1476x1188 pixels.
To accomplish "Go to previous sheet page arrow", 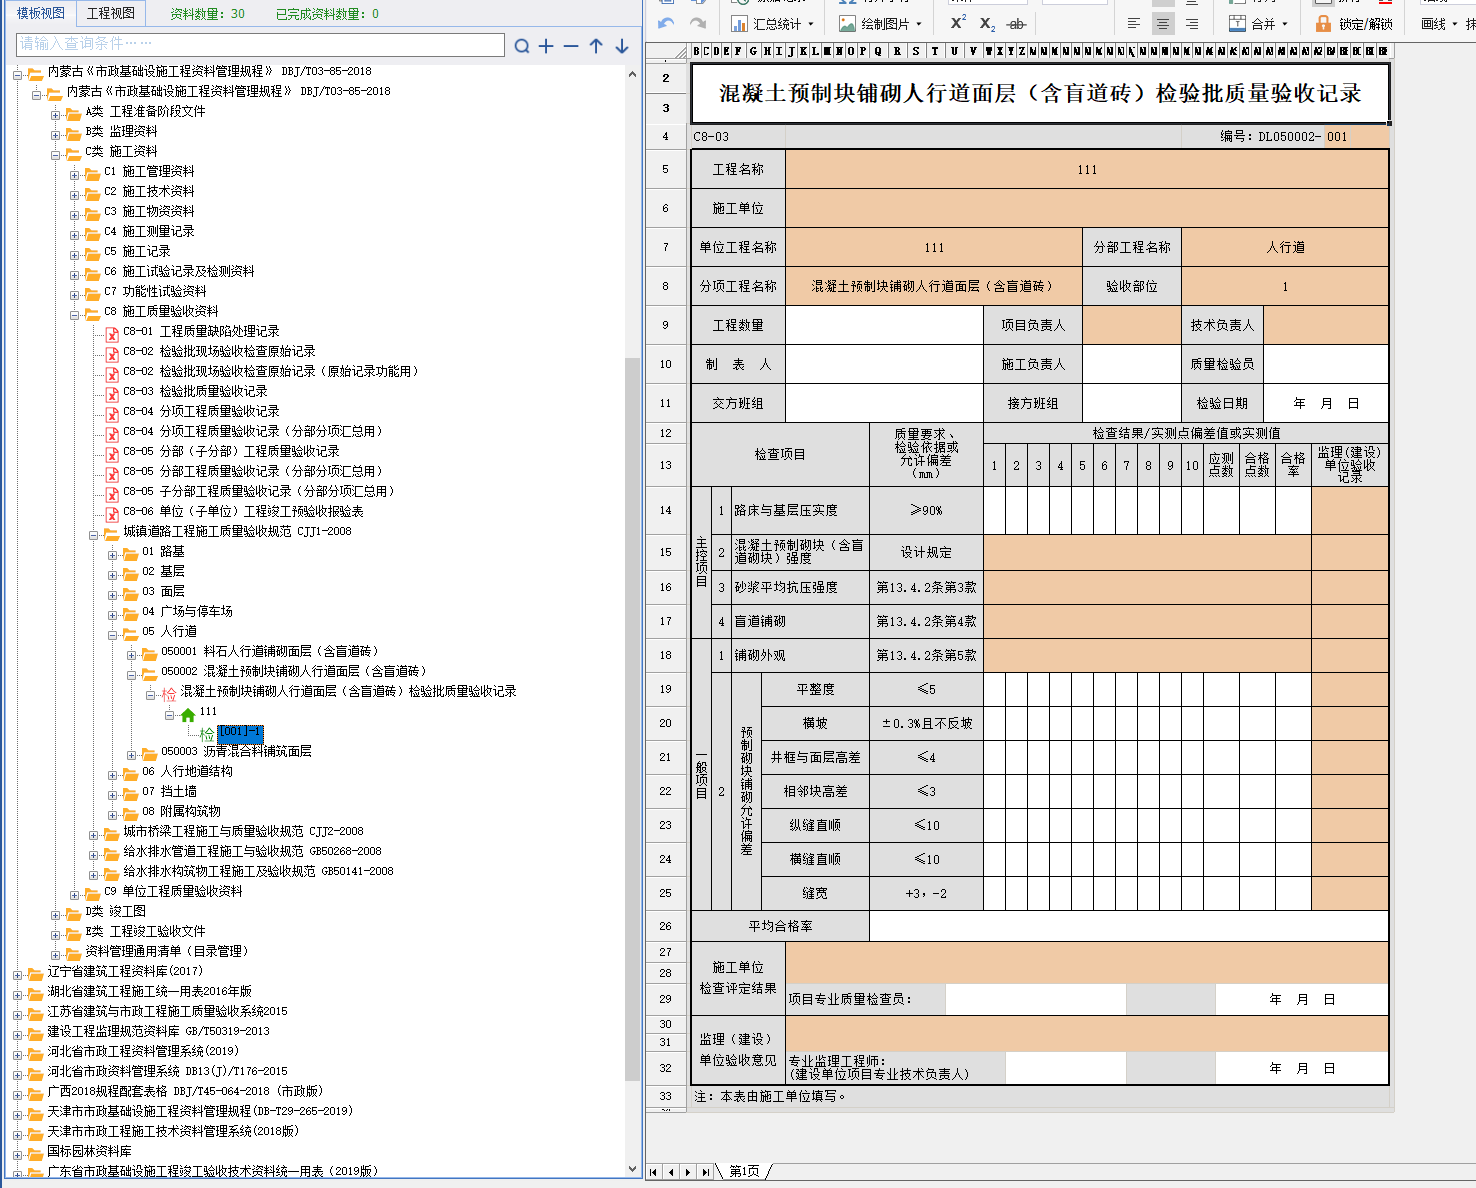I will tap(671, 1171).
